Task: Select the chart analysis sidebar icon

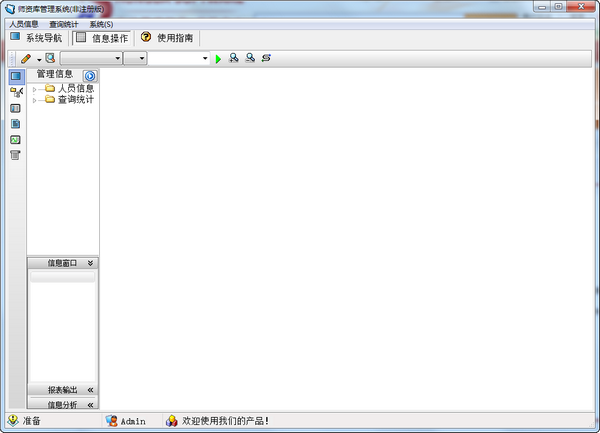Action: click(x=15, y=140)
